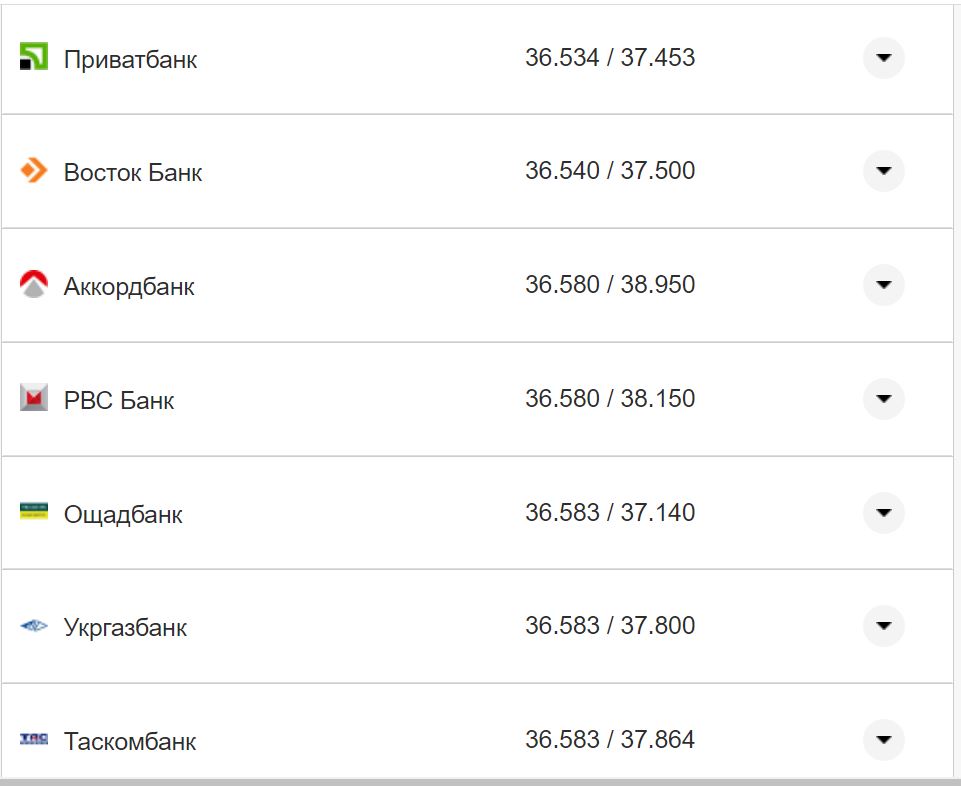Open the Приватбанк bank name link
Viewport: 961px width, 786px height.
(130, 59)
